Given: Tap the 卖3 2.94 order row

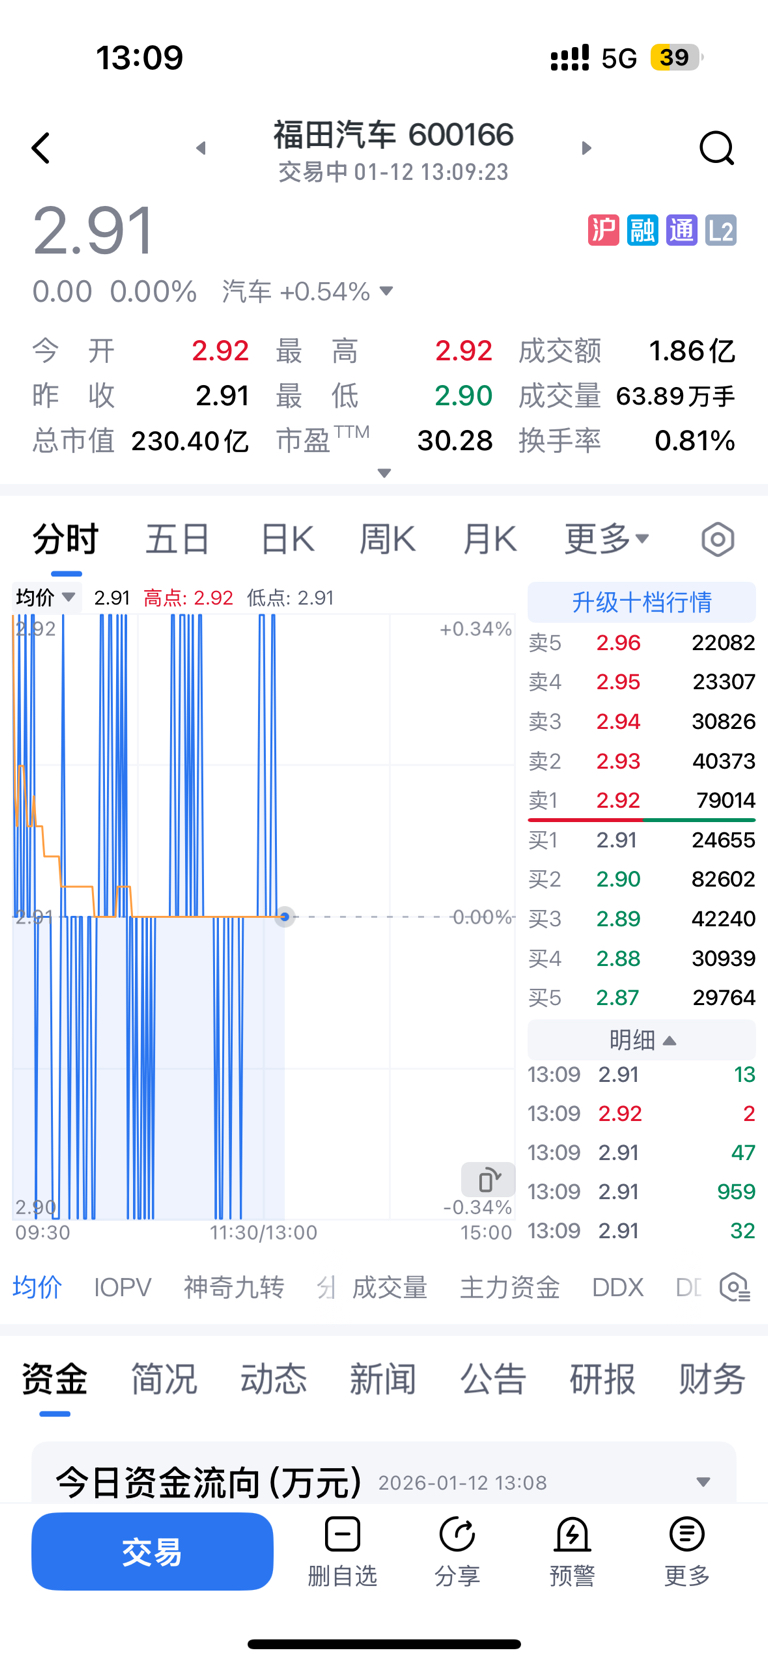Looking at the screenshot, I should 642,722.
